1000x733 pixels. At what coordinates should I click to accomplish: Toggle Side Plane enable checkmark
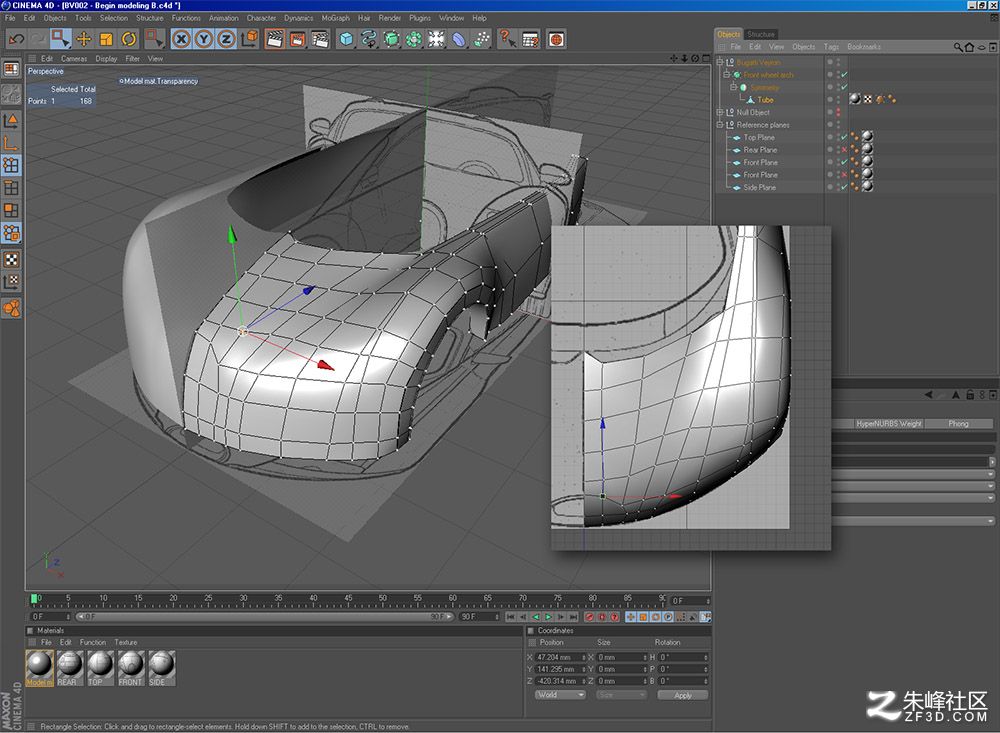(844, 188)
